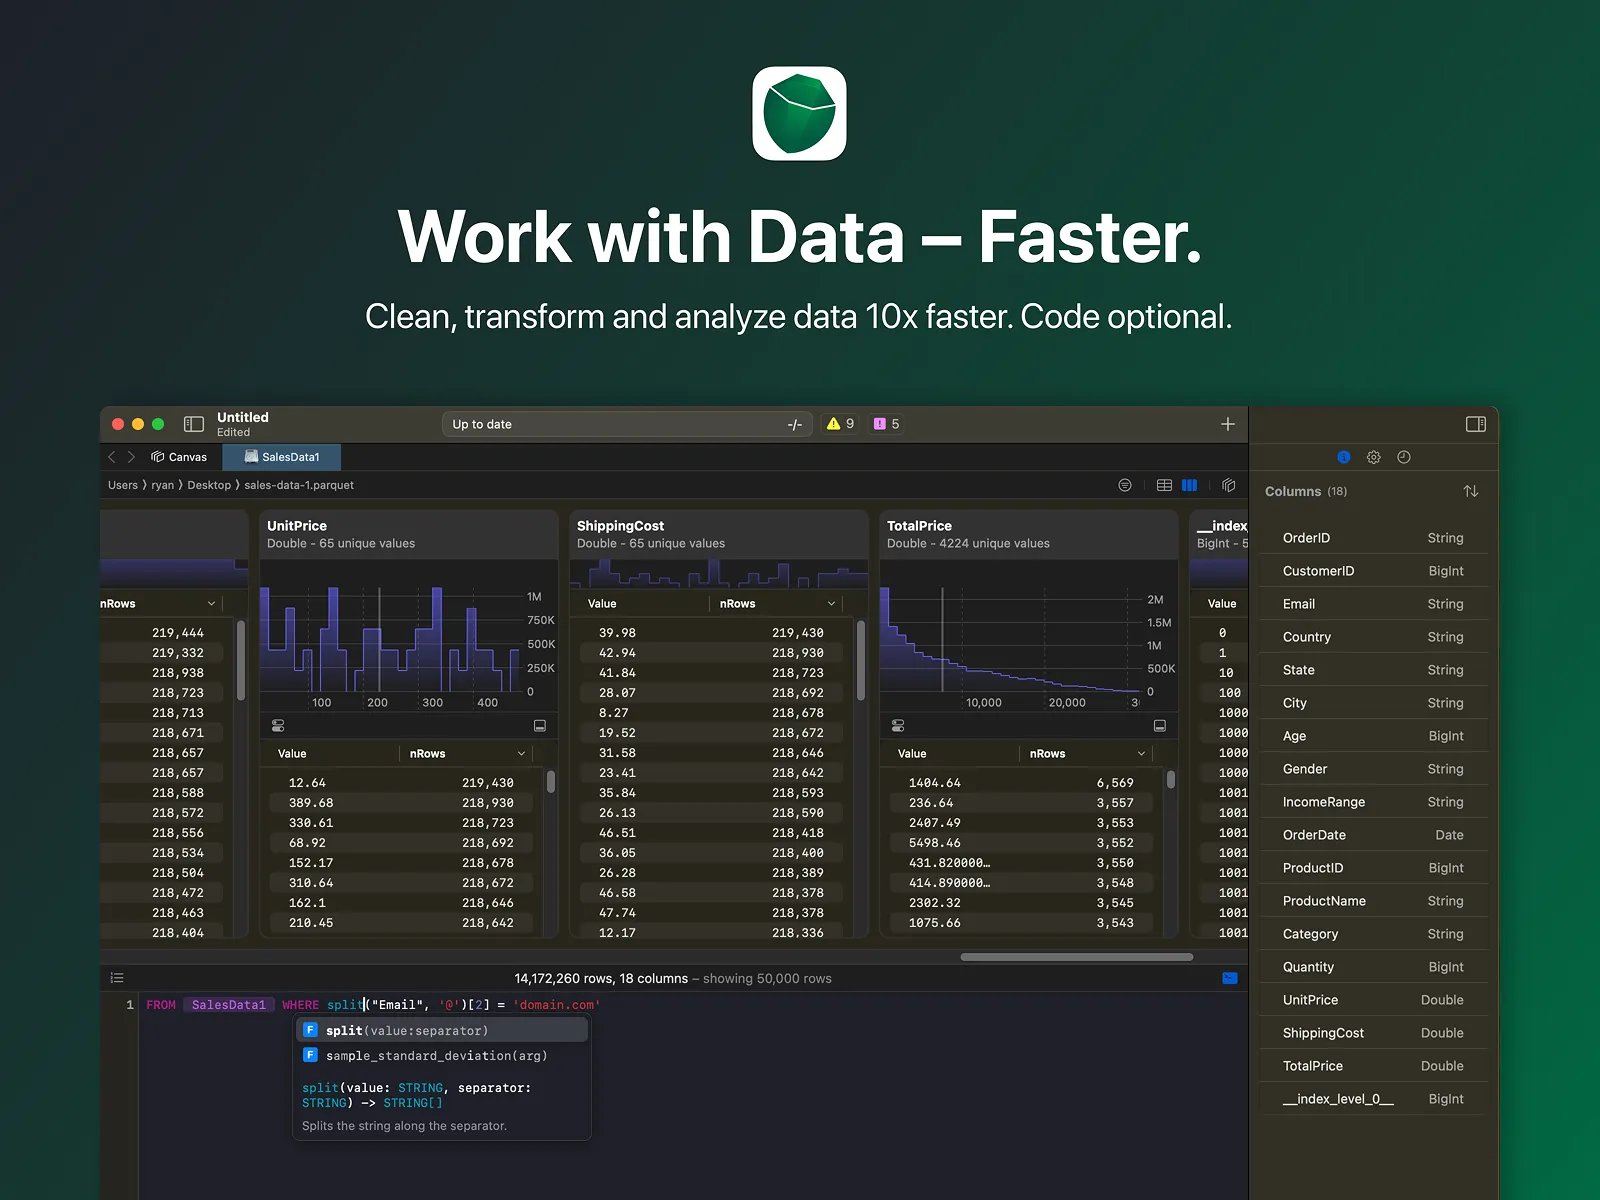Screen dimensions: 1600x1200
Task: Click Users in the breadcrumb path
Action: pyautogui.click(x=123, y=485)
